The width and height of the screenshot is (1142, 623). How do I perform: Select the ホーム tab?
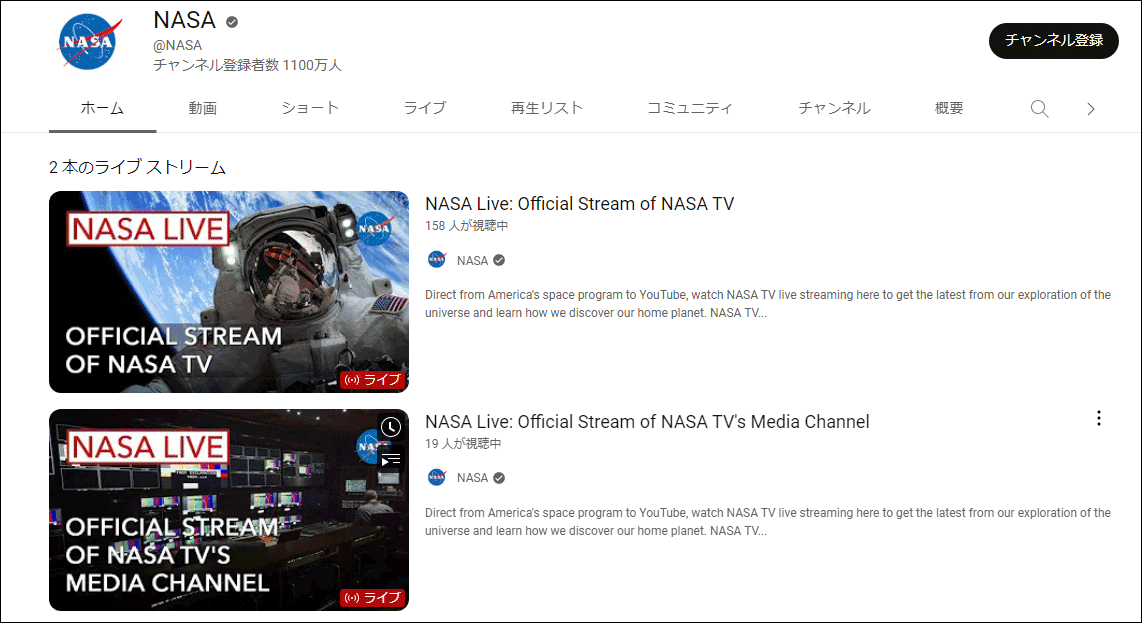[102, 108]
